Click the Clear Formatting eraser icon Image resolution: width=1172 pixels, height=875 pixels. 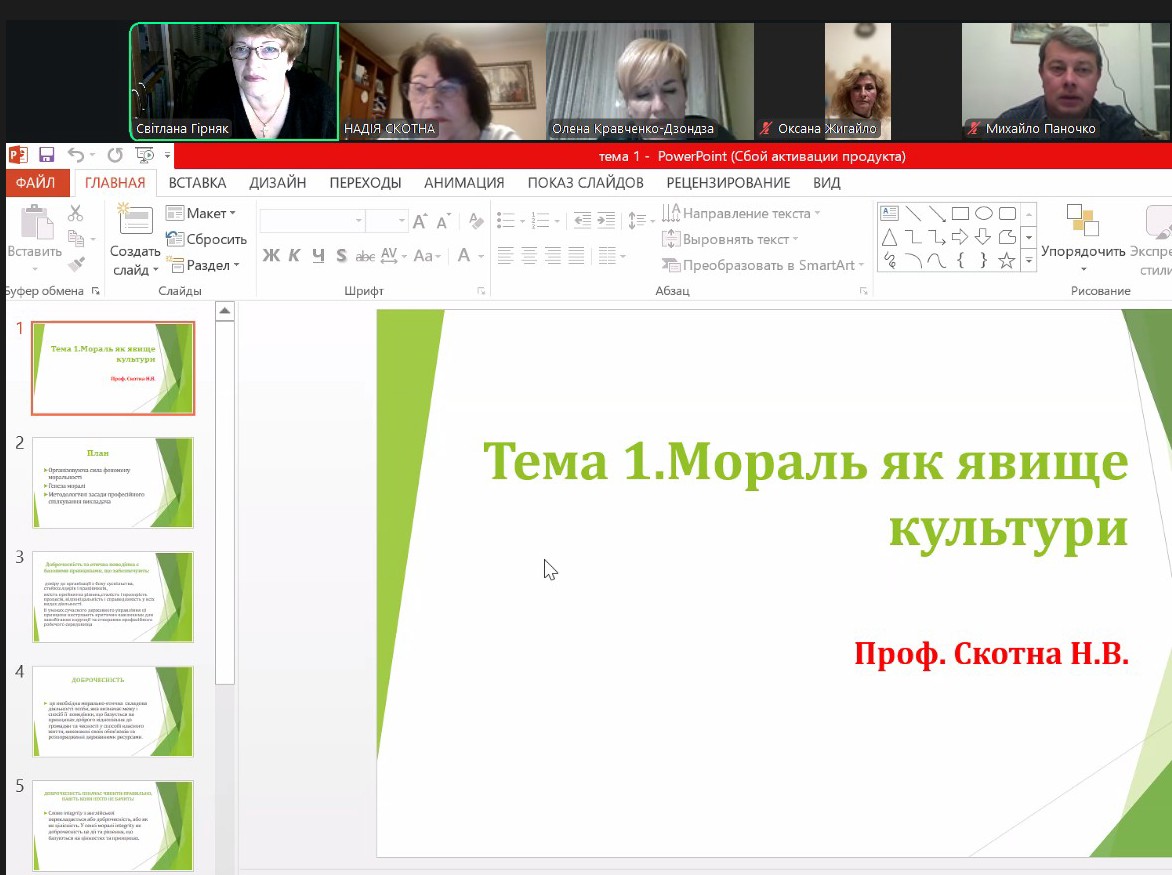tap(476, 221)
